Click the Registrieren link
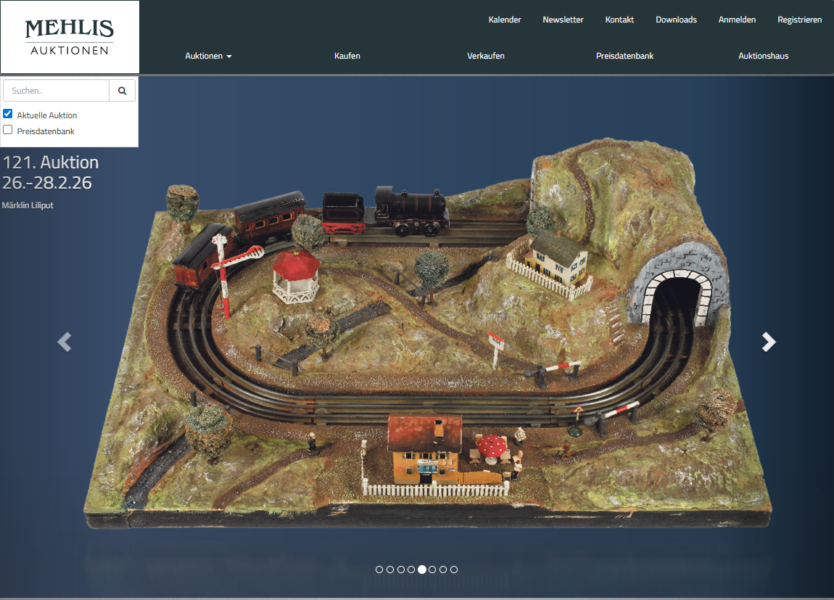 tap(799, 20)
